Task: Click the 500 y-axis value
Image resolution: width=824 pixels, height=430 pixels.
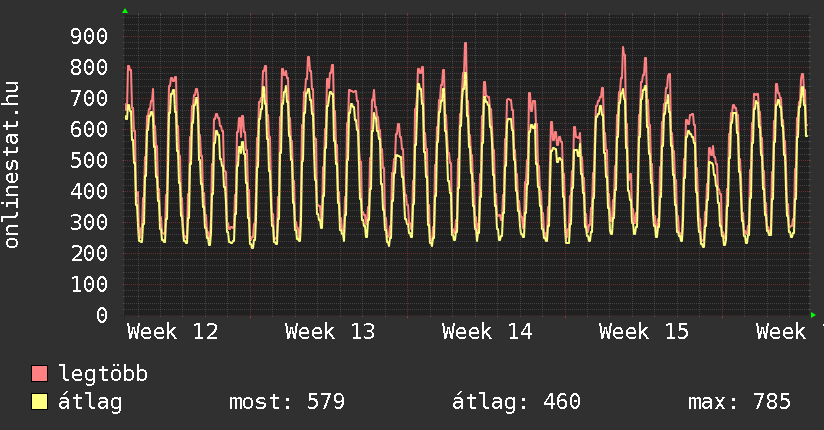Action: [x=88, y=161]
